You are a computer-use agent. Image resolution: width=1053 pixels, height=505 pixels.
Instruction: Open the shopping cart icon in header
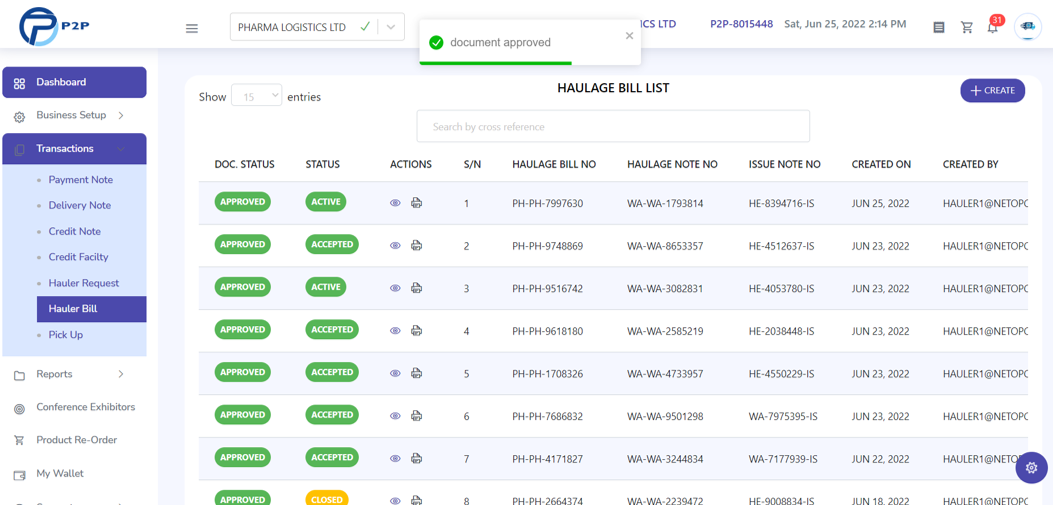pyautogui.click(x=967, y=28)
